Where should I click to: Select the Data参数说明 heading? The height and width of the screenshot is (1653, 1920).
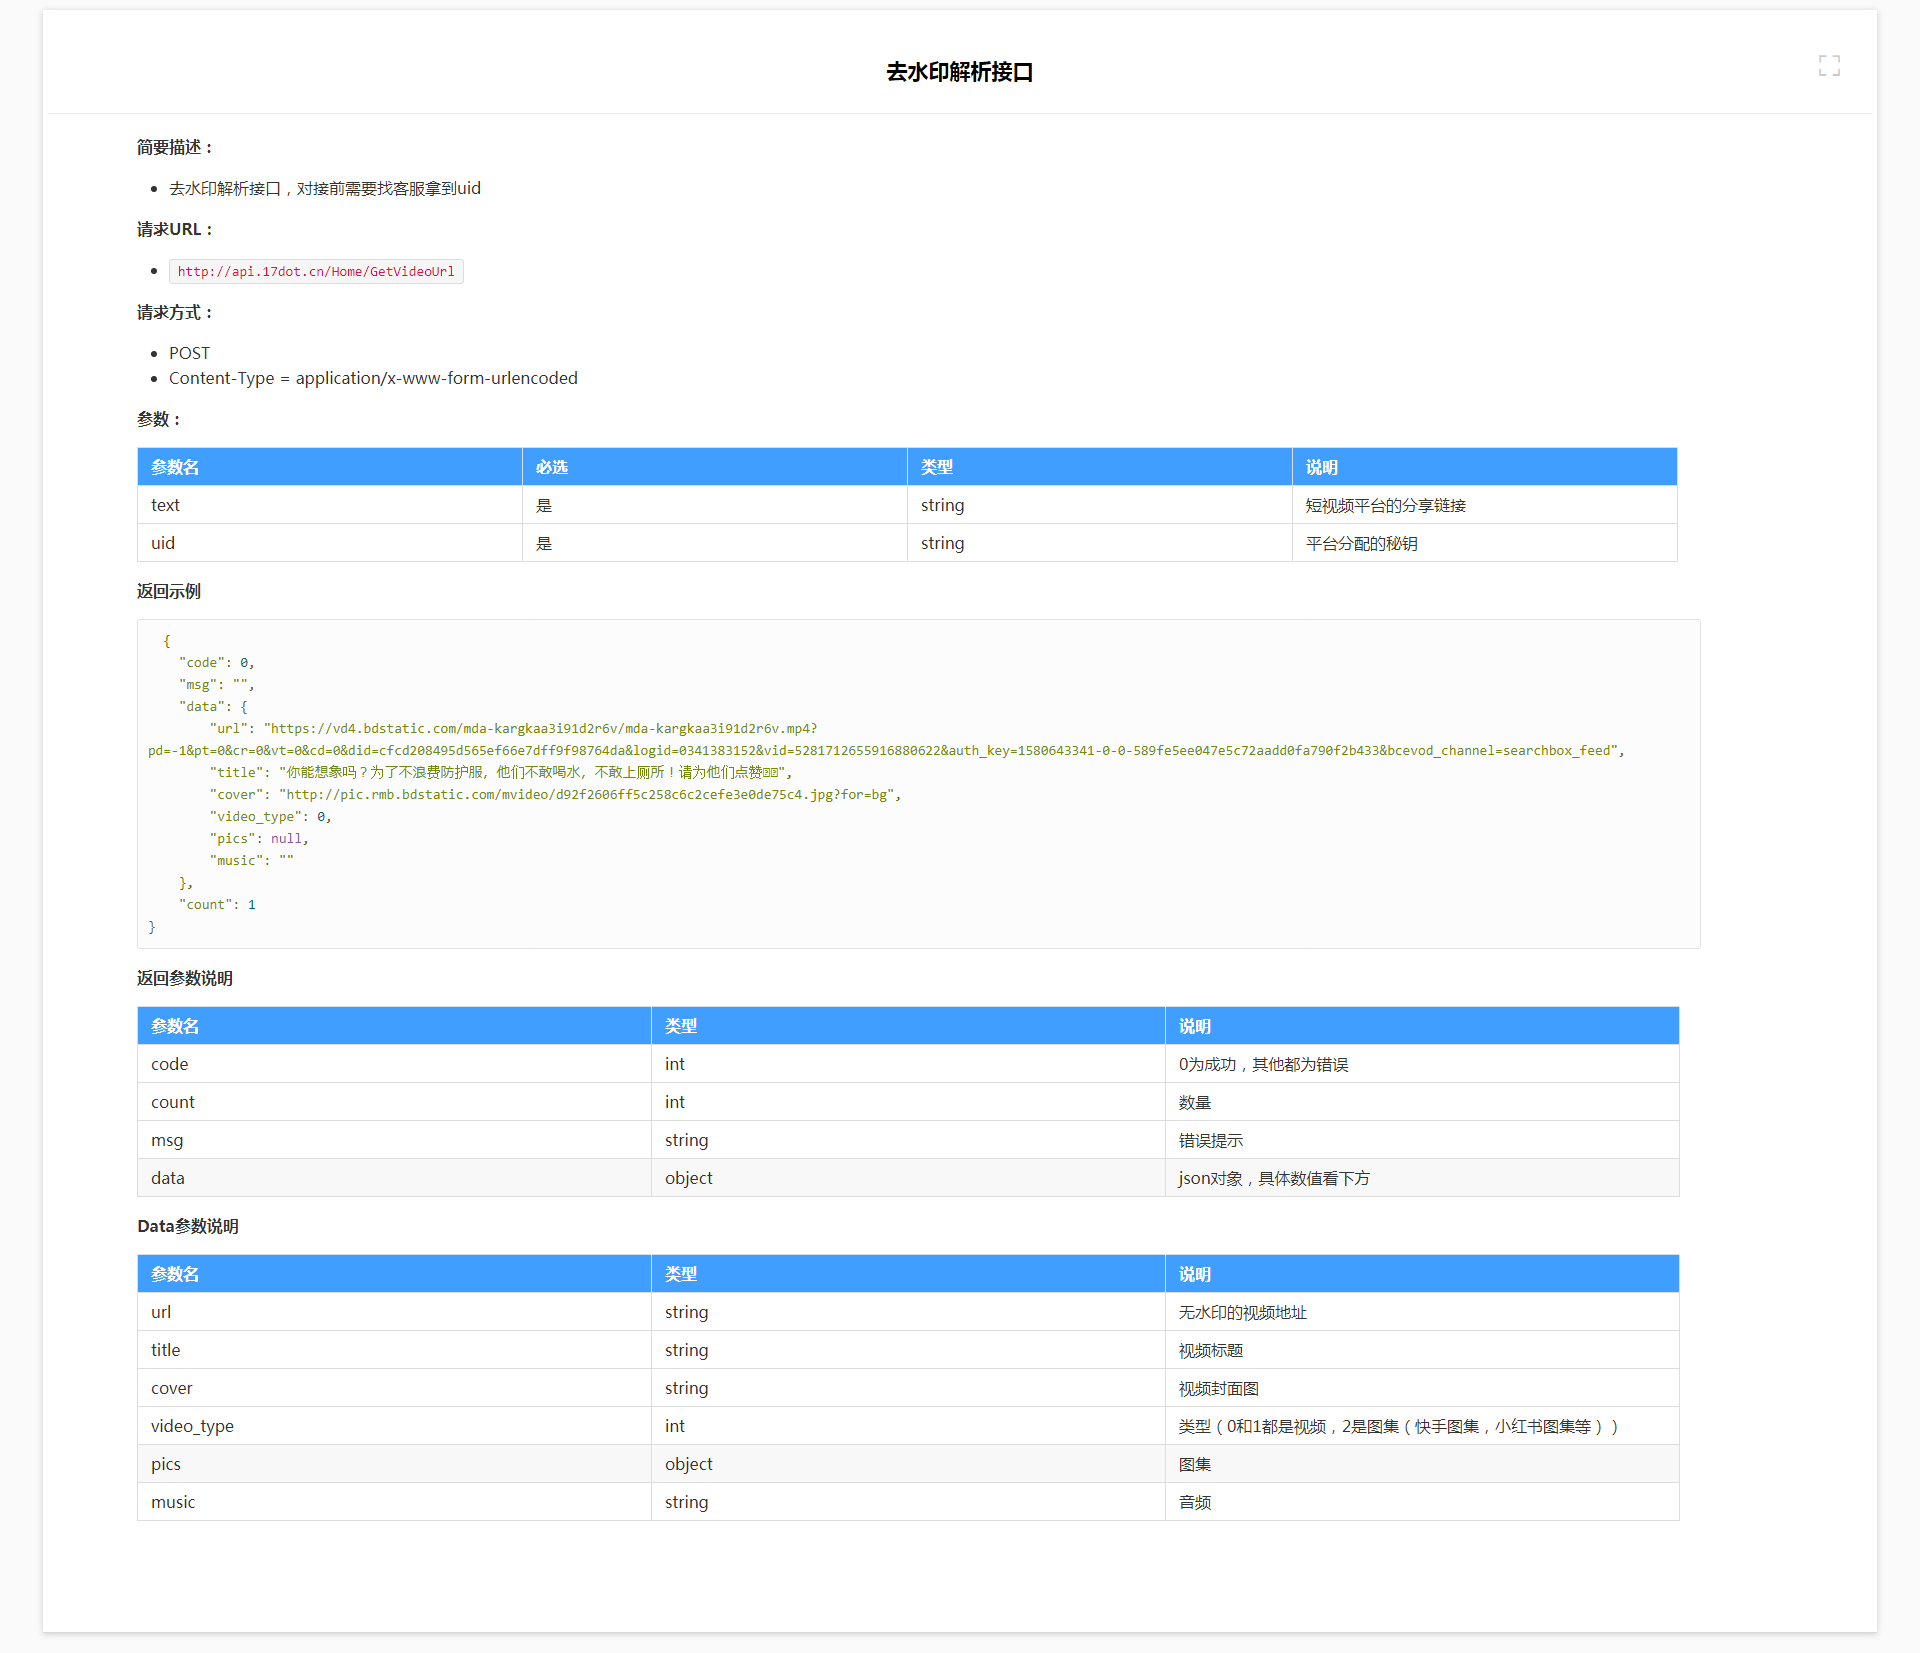(188, 1226)
